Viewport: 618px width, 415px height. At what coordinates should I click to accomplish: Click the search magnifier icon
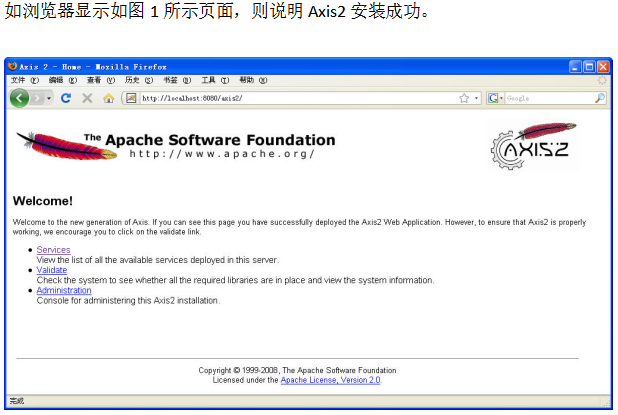[599, 98]
